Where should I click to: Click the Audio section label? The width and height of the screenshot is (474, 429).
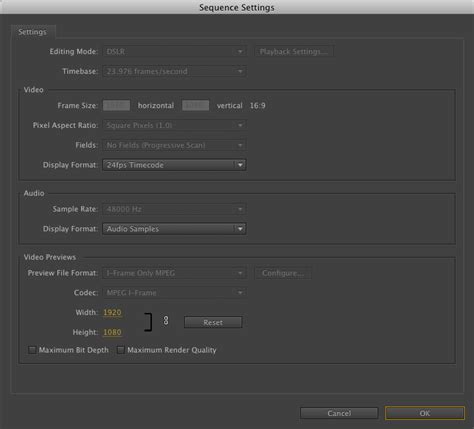tap(34, 193)
